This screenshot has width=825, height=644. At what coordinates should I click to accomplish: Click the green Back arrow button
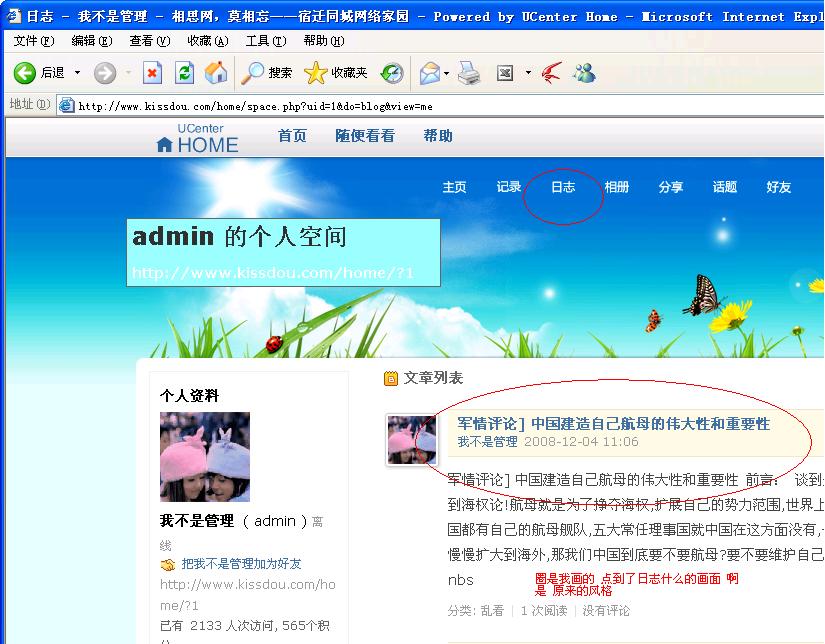24,73
